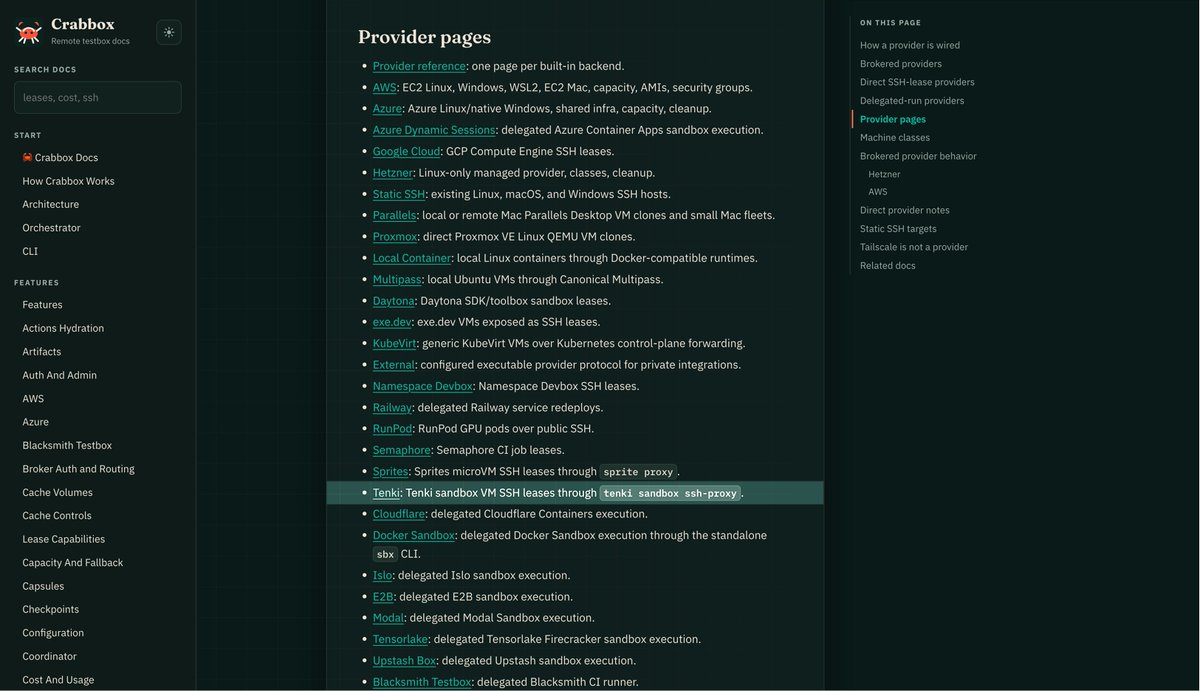This screenshot has height=691, width=1200.
Task: Open Configuration sidebar page
Action: 53,633
